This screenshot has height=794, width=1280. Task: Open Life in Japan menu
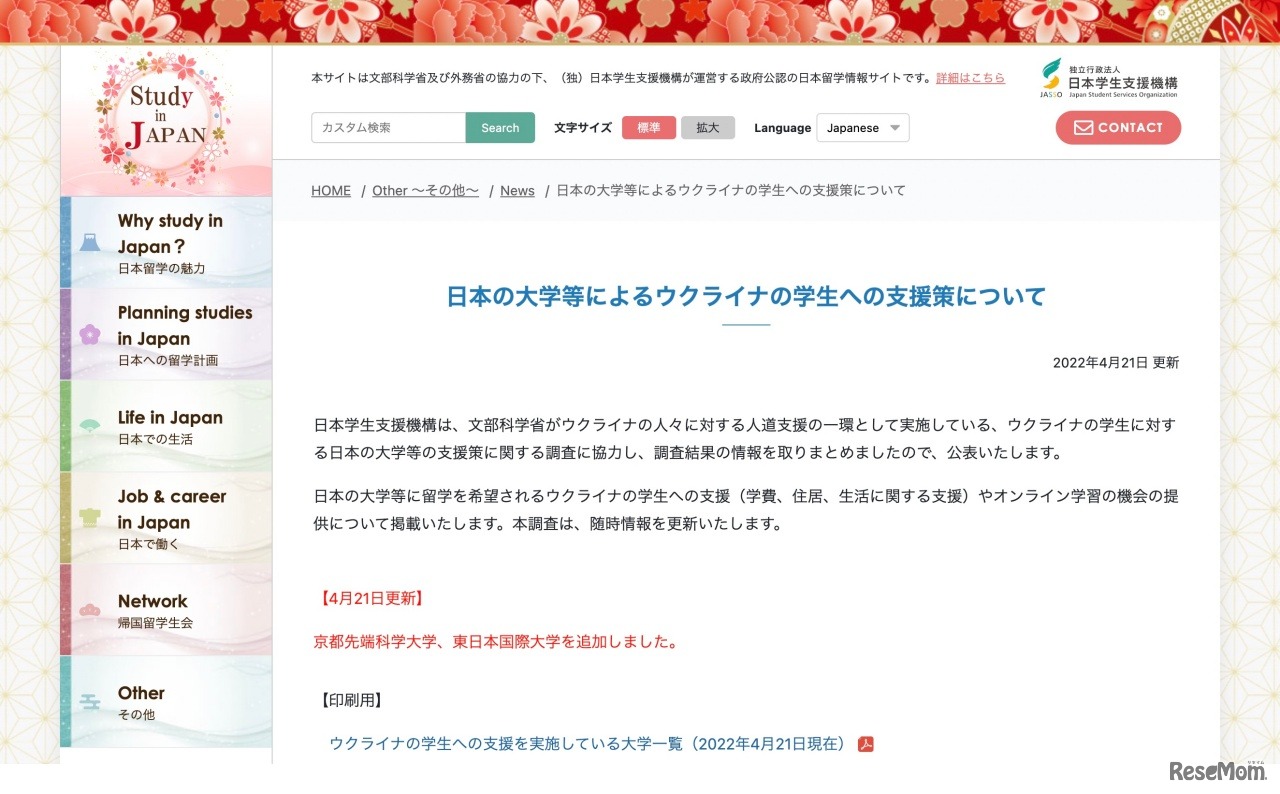[166, 426]
